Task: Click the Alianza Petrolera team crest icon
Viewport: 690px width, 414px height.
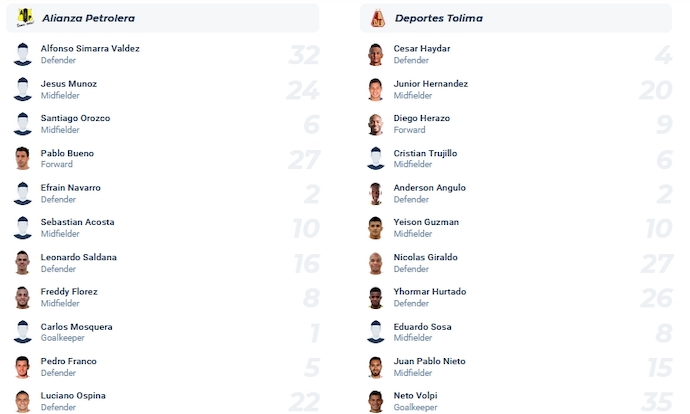Action: click(25, 18)
